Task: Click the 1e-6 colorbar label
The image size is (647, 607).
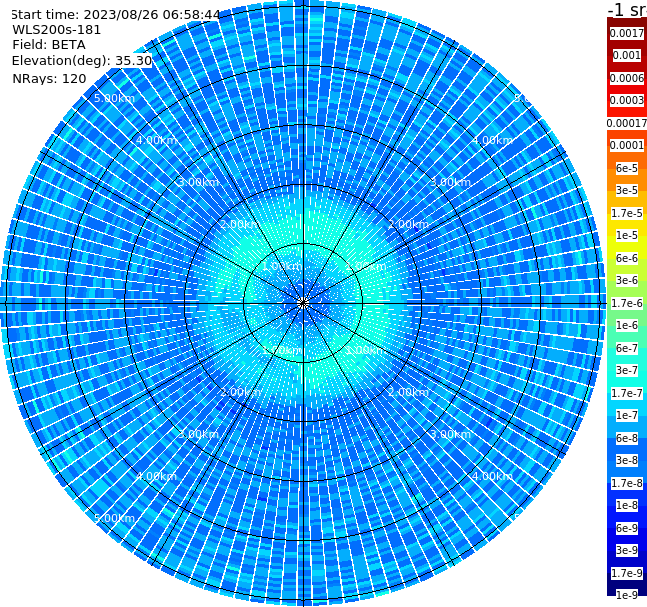Action: click(x=627, y=325)
